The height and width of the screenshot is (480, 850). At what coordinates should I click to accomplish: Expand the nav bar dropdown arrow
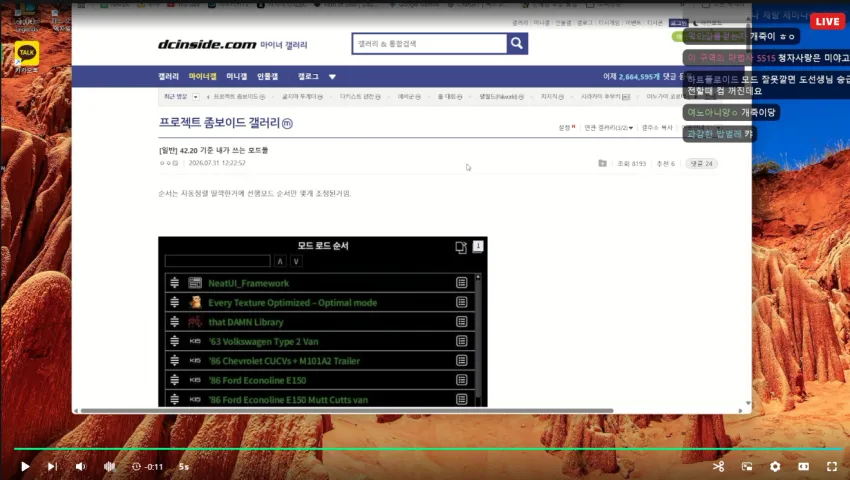332,77
